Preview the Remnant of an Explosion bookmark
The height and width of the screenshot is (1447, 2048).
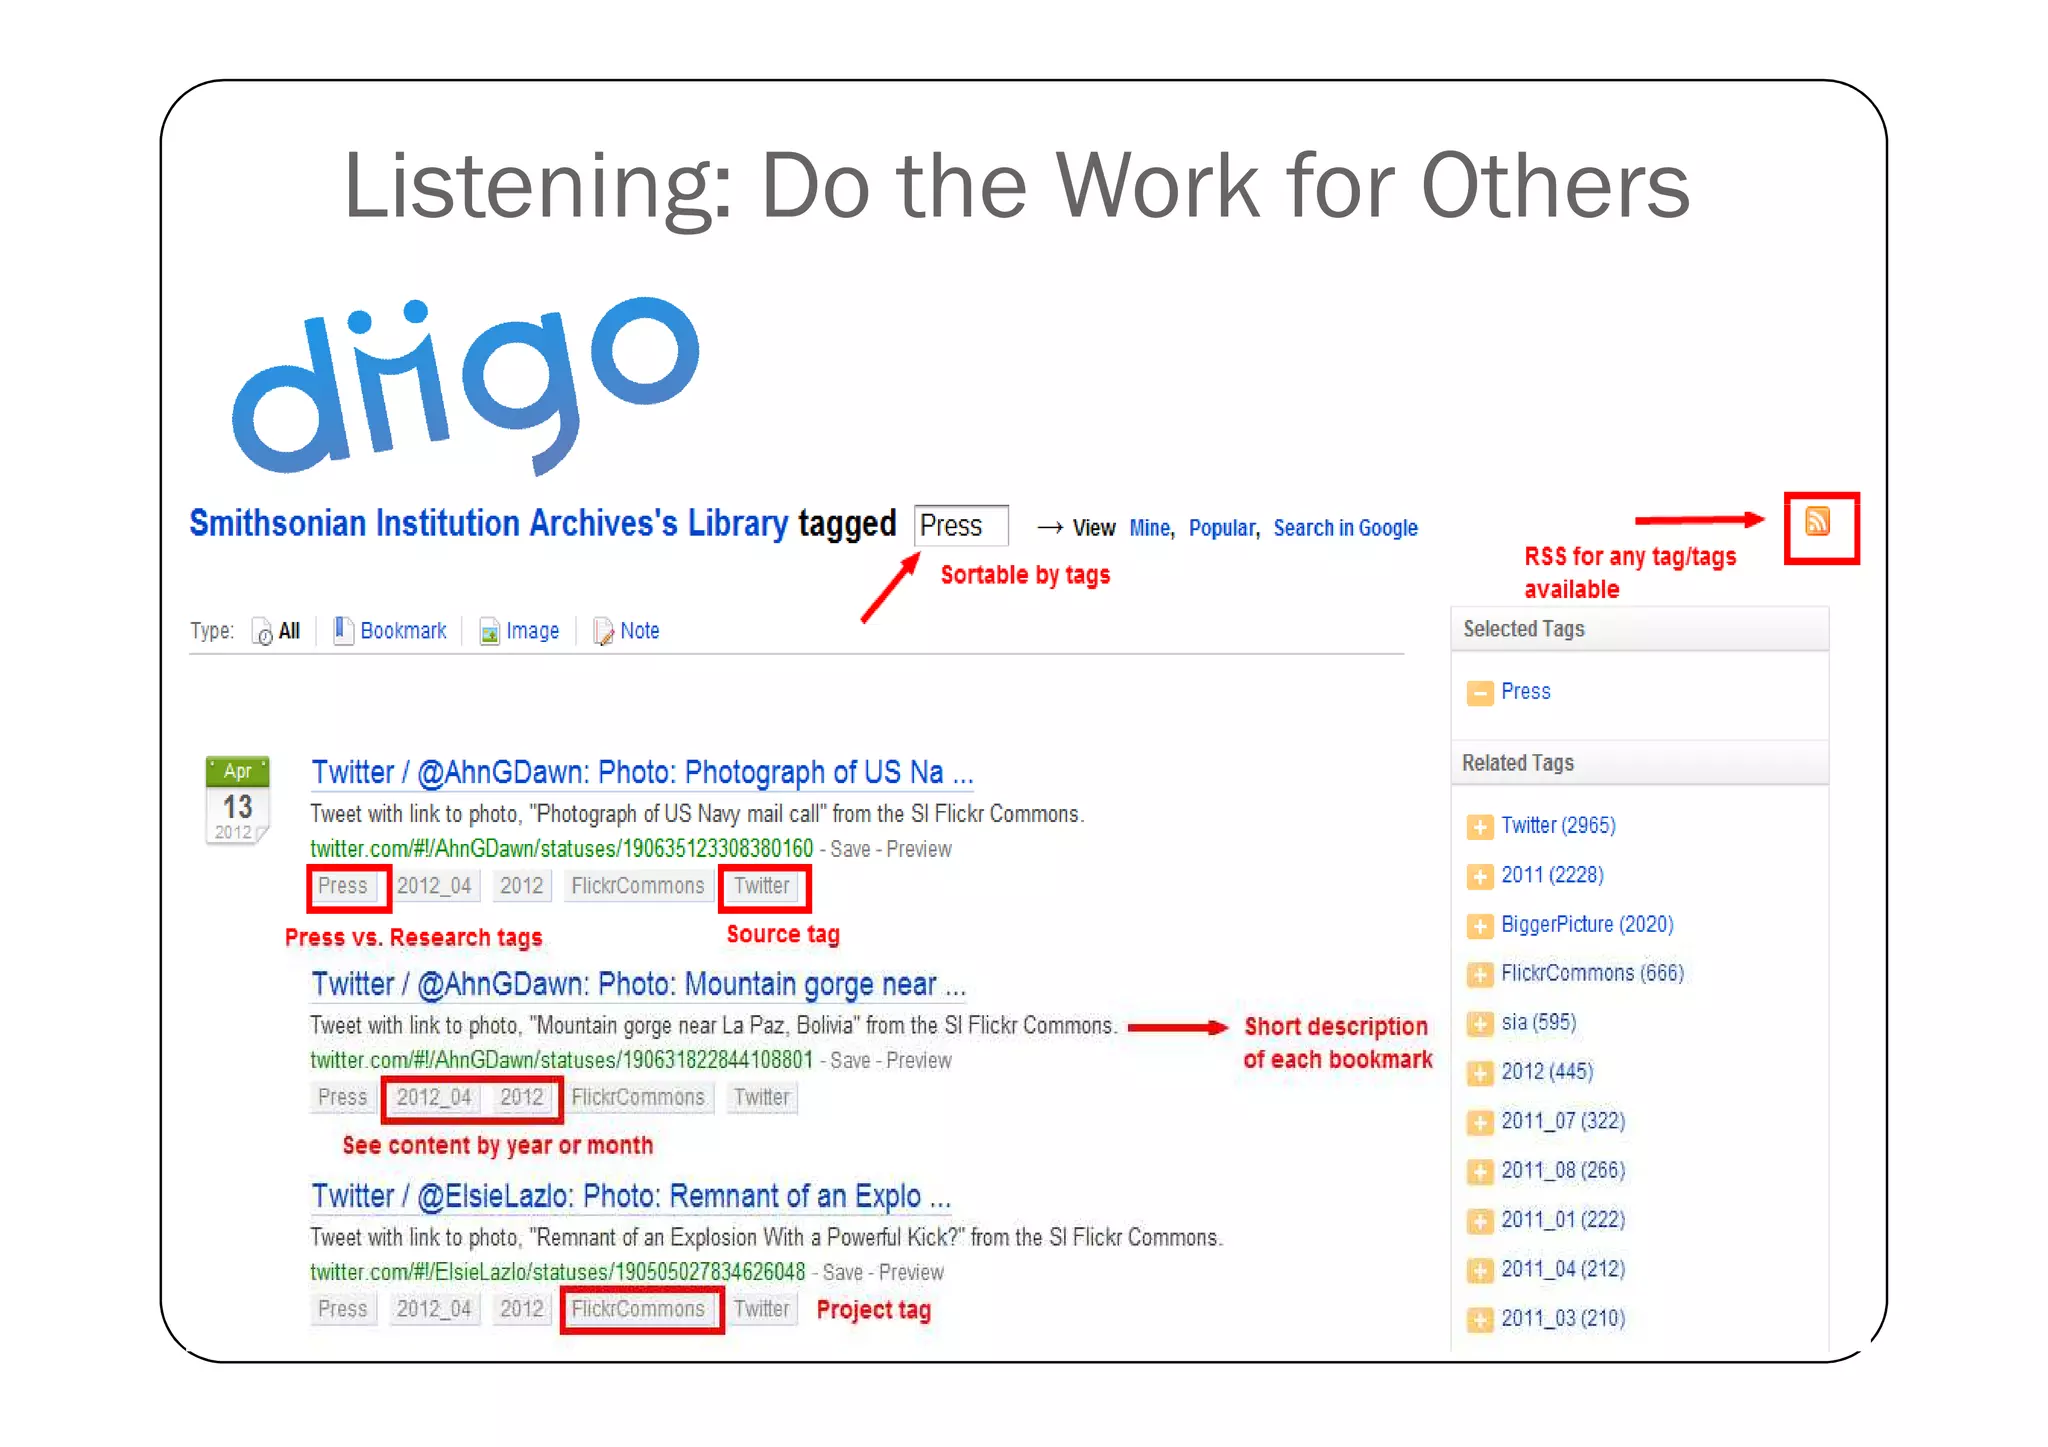911,1272
